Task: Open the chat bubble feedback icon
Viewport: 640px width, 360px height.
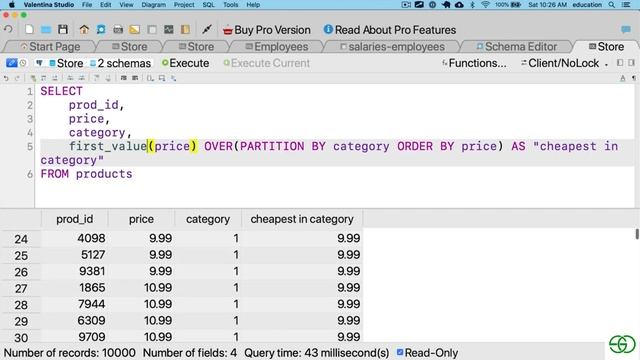Action: coord(626,29)
